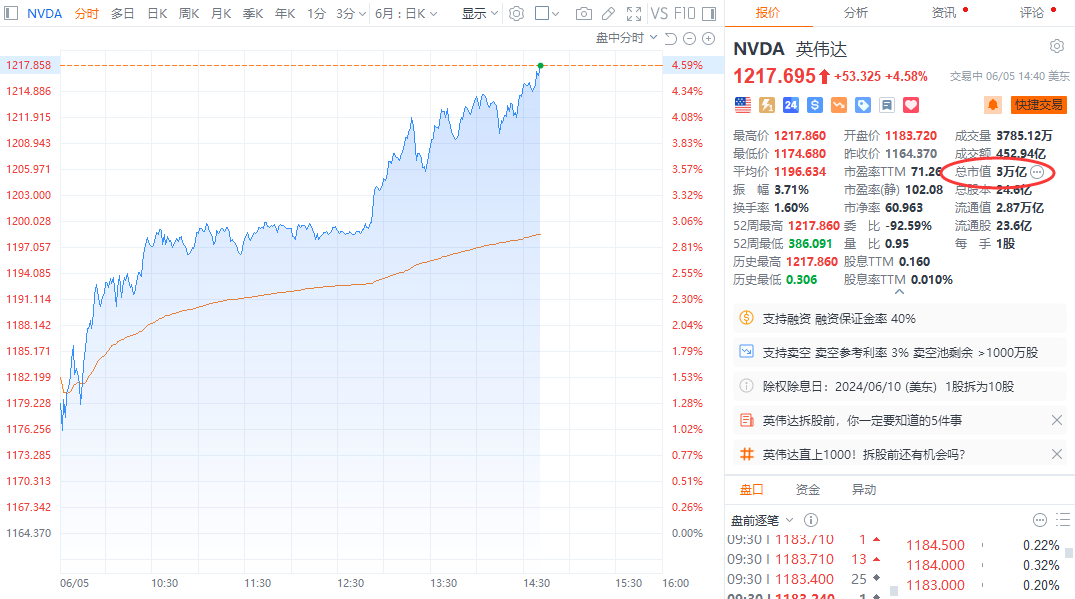Collapse the stock details with the chevron
This screenshot has height=599, width=1075.
898,293
